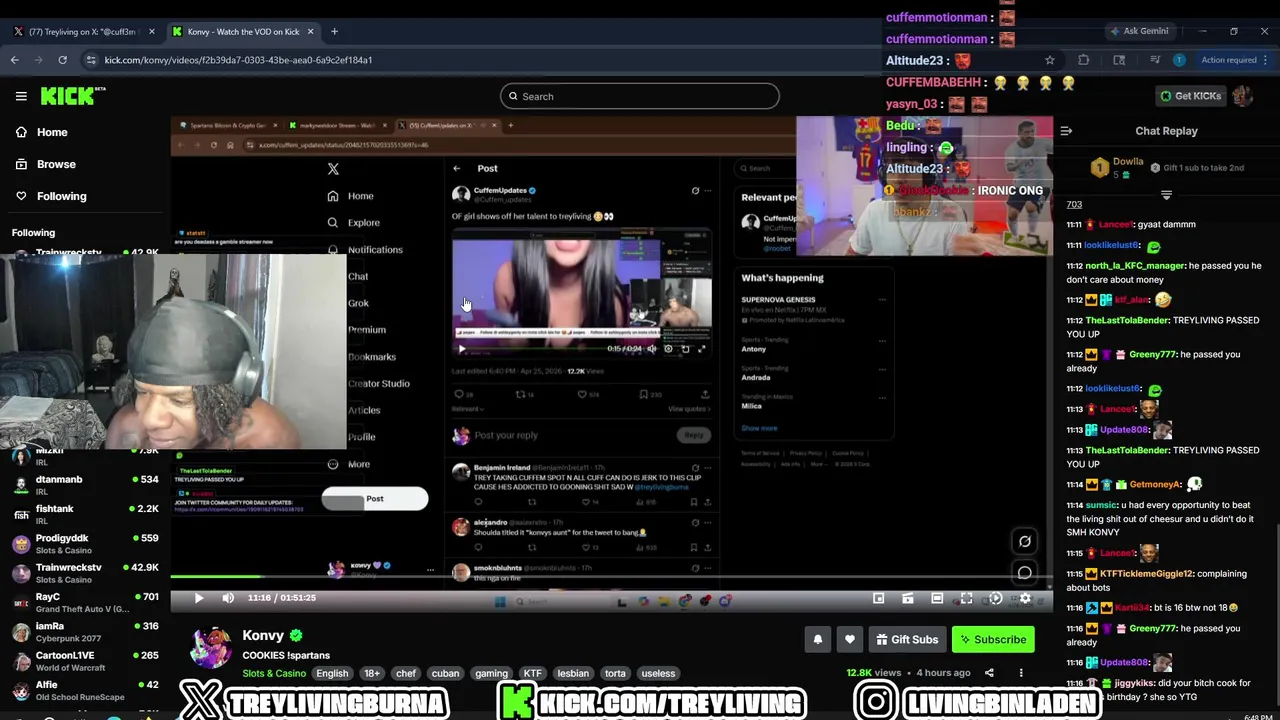Open Chrome profile T avatar

click(1179, 60)
